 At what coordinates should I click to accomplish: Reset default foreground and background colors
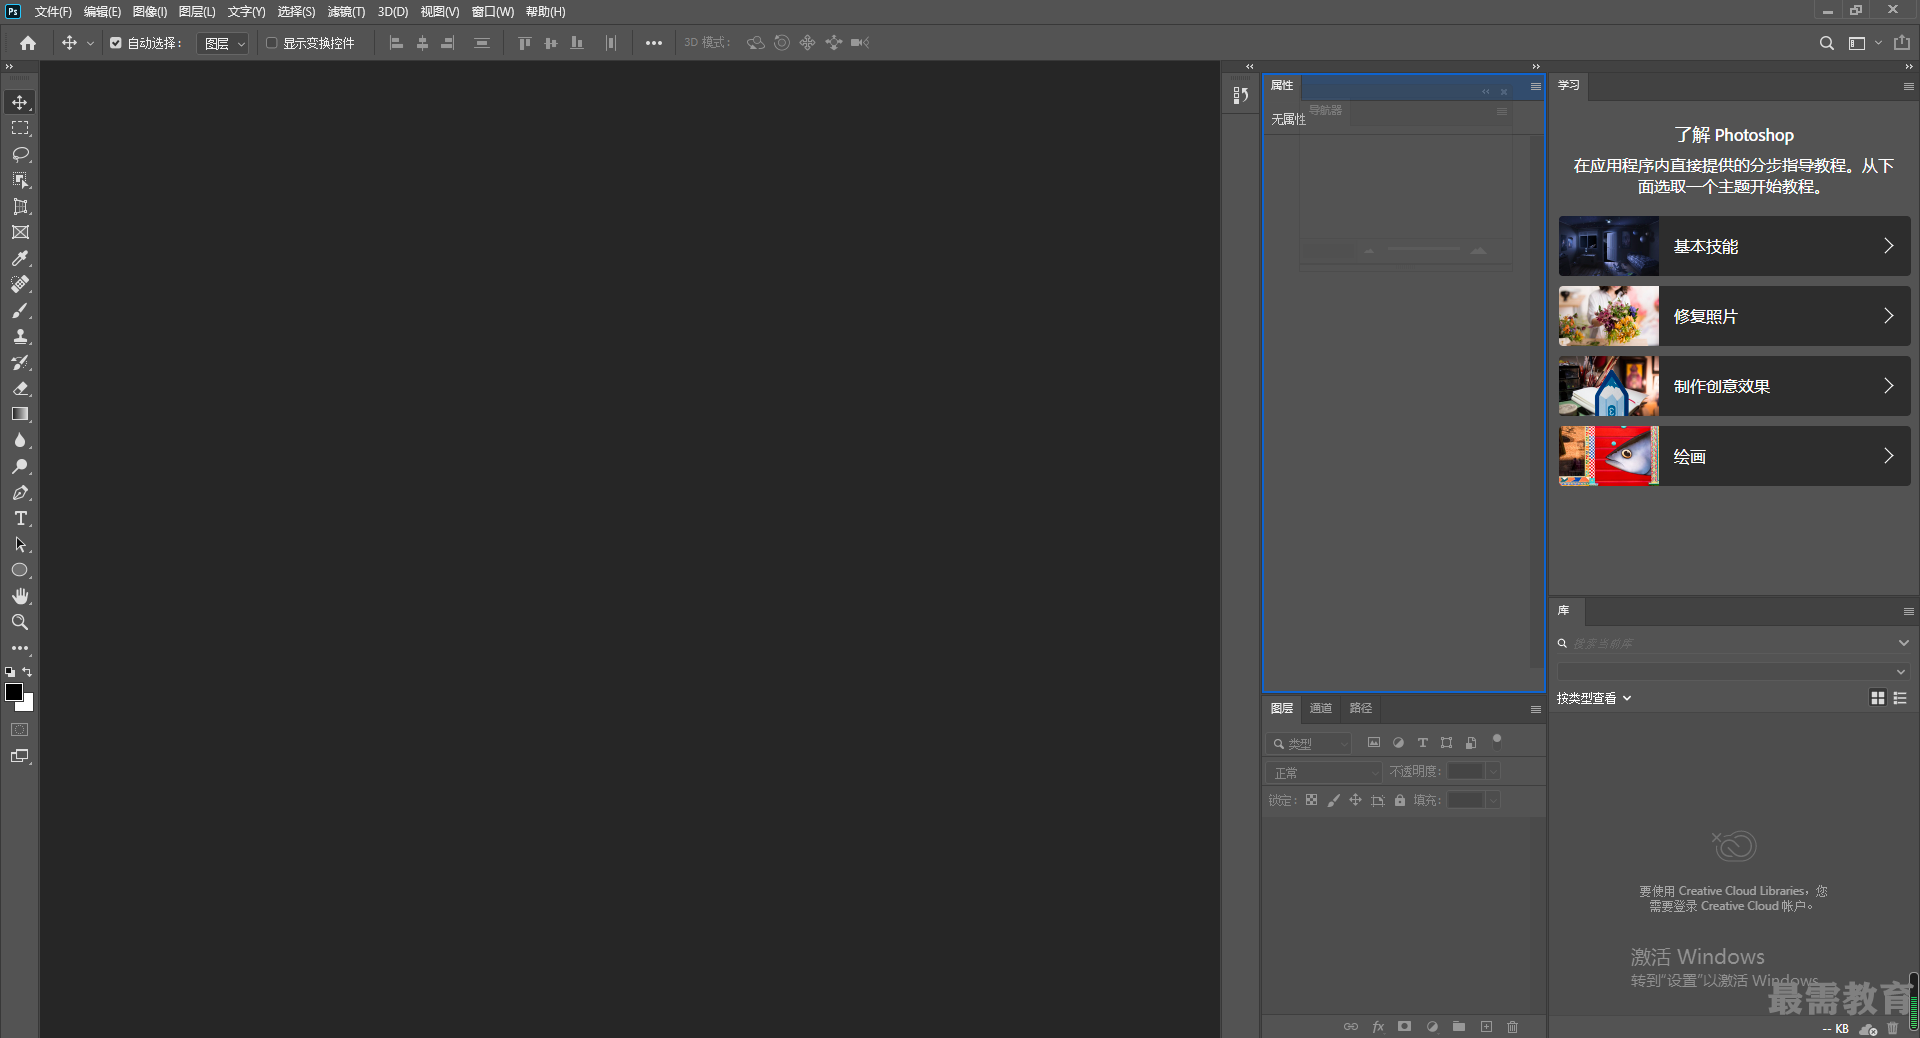(x=10, y=672)
